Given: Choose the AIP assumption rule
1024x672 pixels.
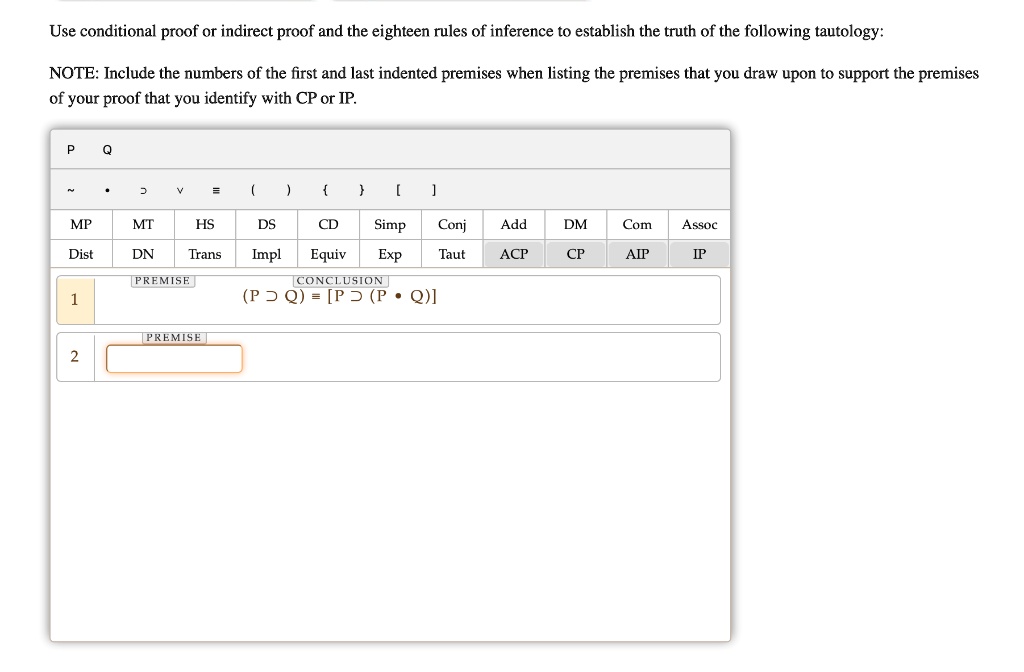Looking at the screenshot, I should [x=637, y=254].
